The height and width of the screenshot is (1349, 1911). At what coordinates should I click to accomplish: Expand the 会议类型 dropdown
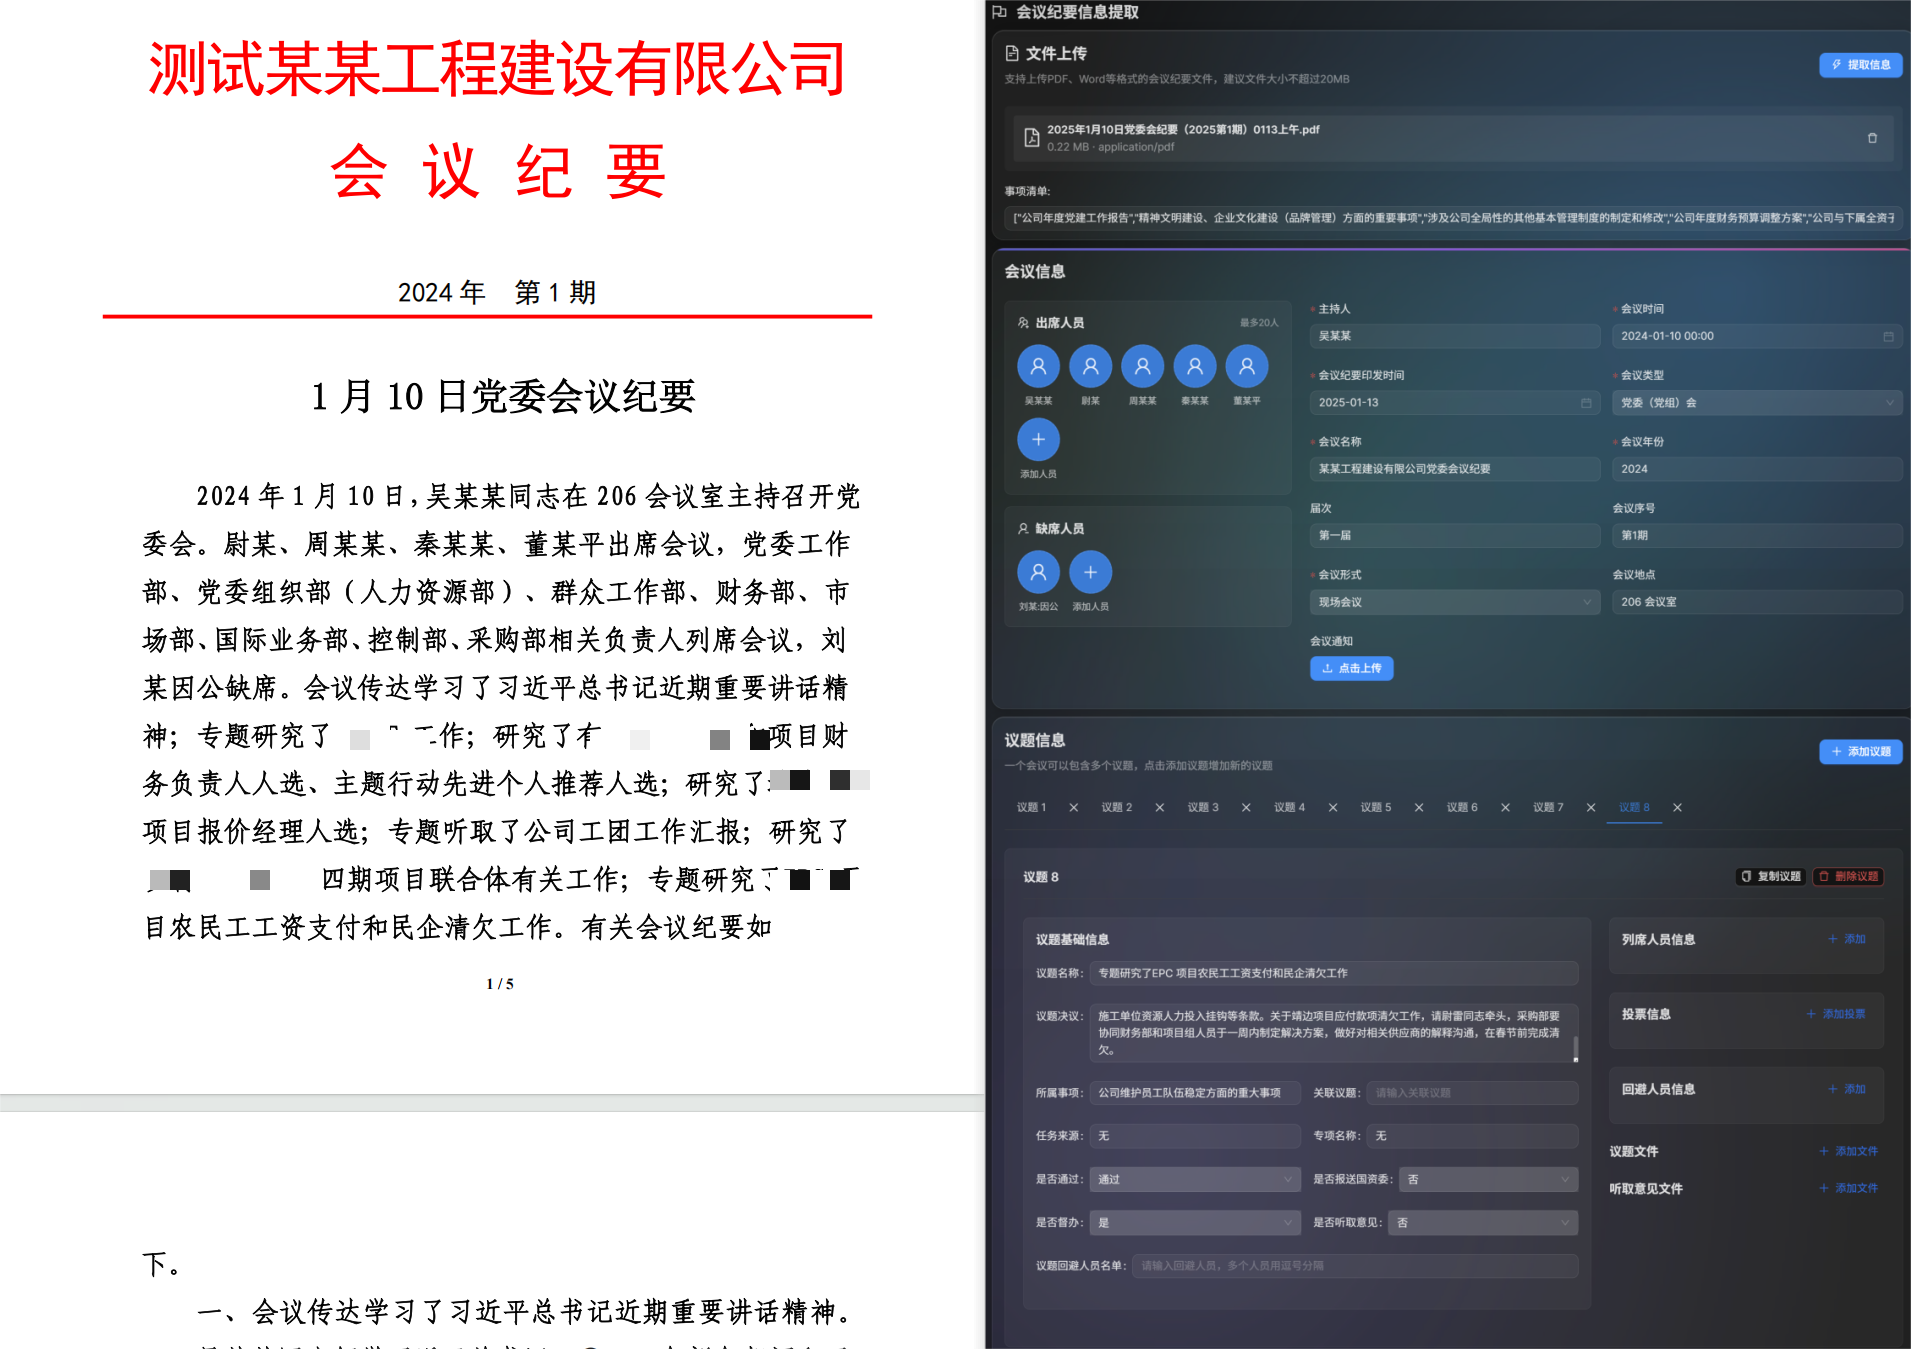click(x=1755, y=403)
